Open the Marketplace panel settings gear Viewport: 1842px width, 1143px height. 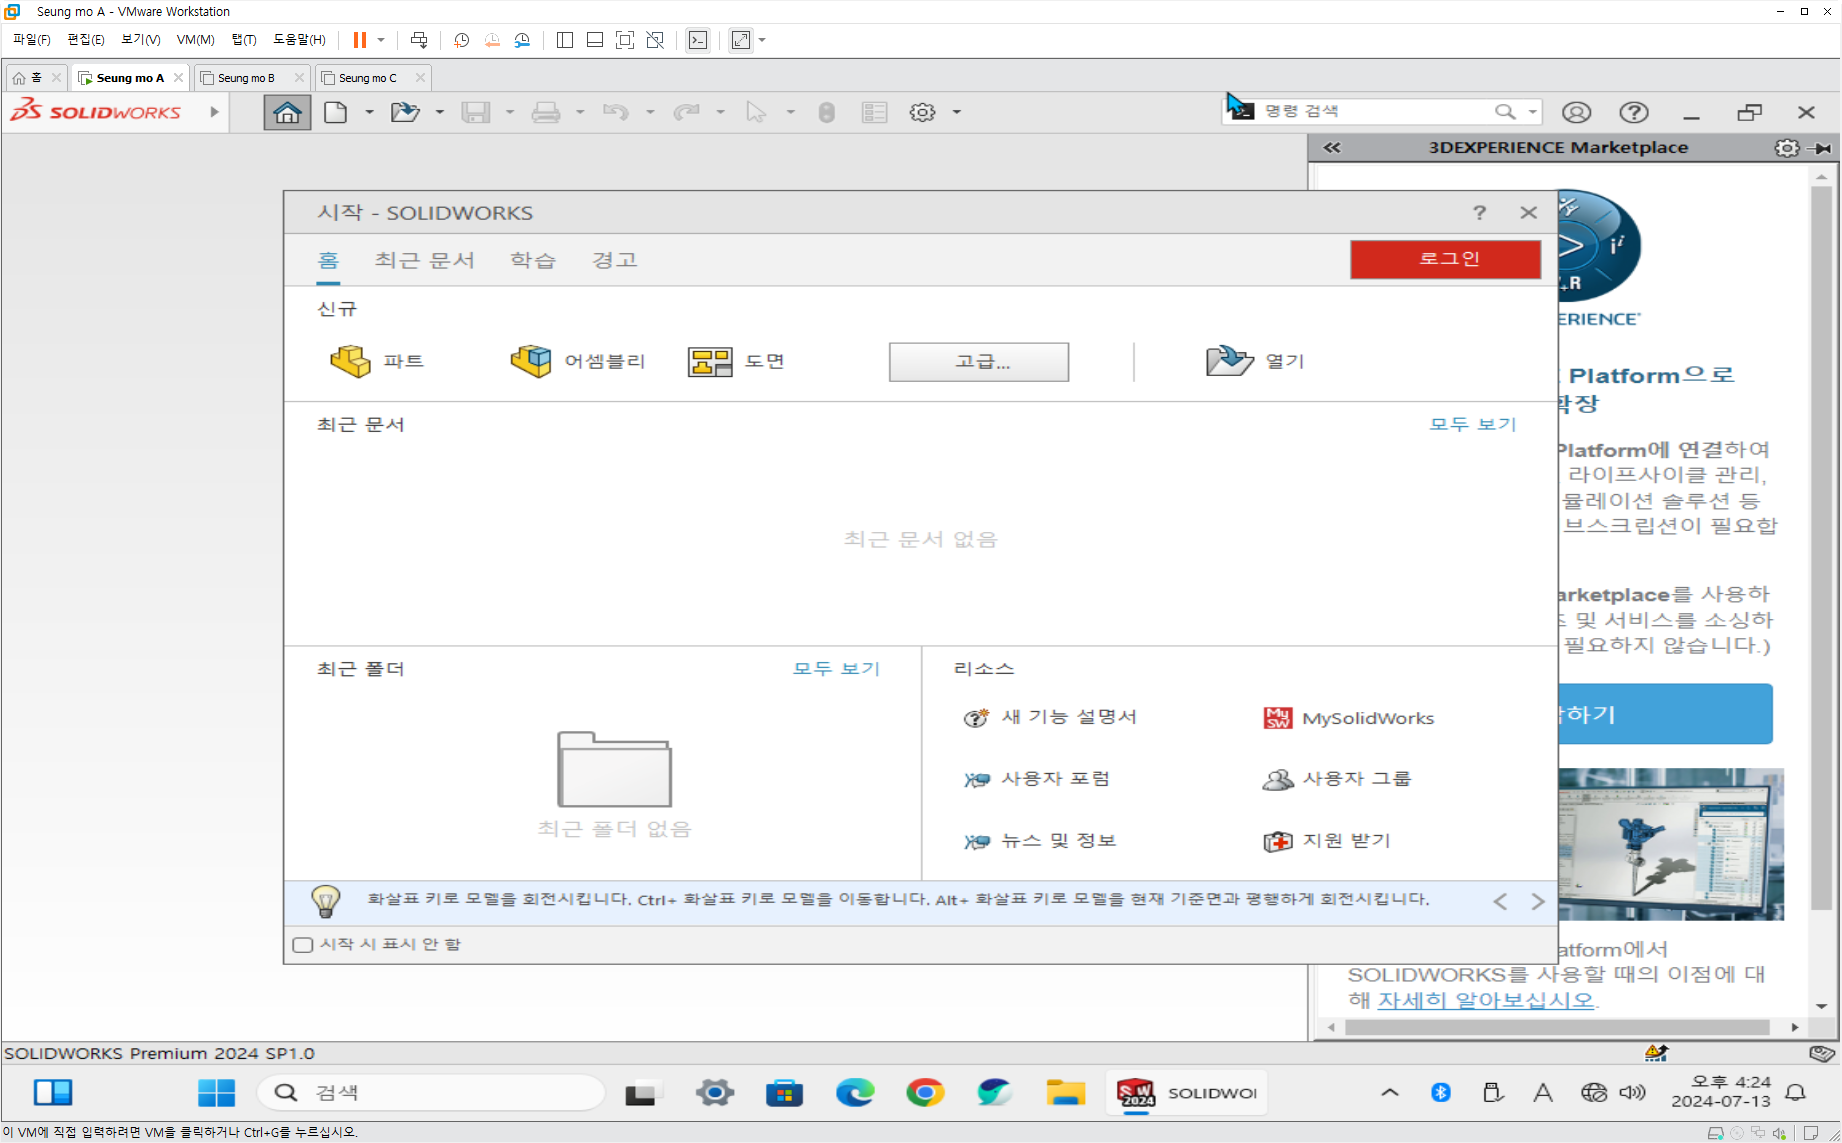(x=1787, y=148)
